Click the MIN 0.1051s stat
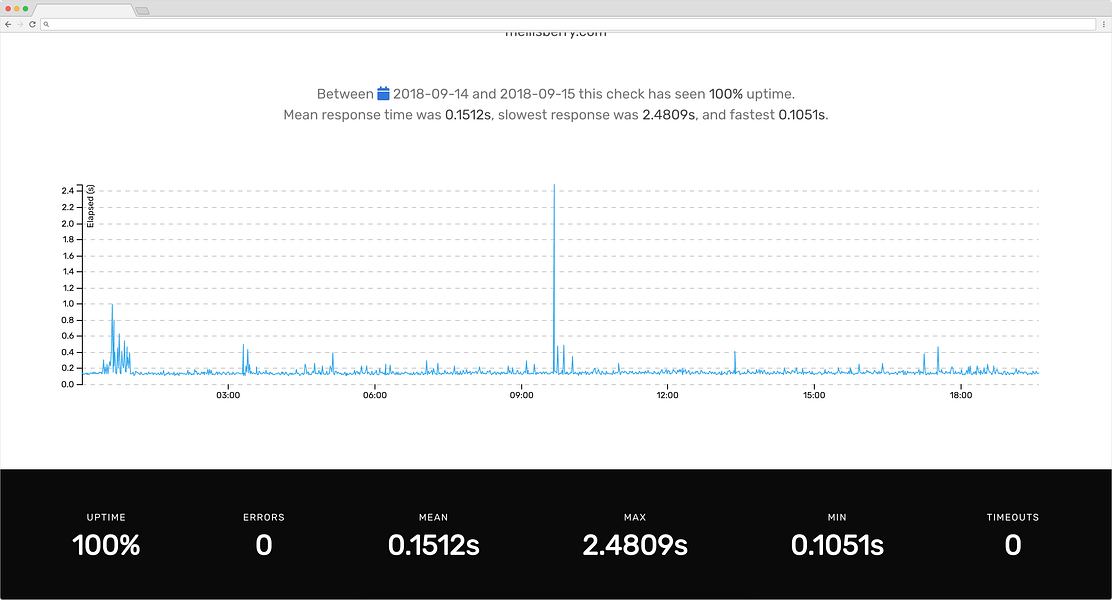The height and width of the screenshot is (600, 1112). (837, 537)
